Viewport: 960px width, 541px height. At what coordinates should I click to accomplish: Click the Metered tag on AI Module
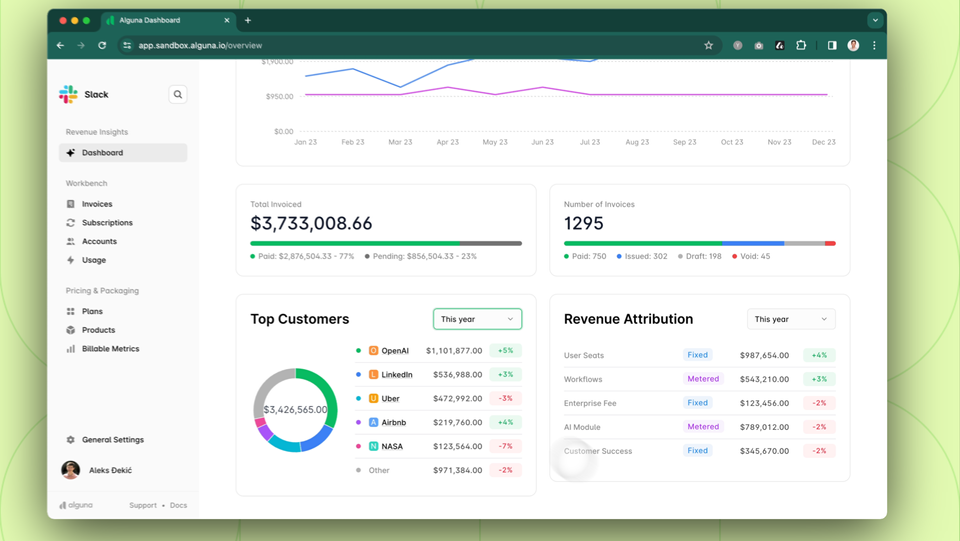coord(703,427)
